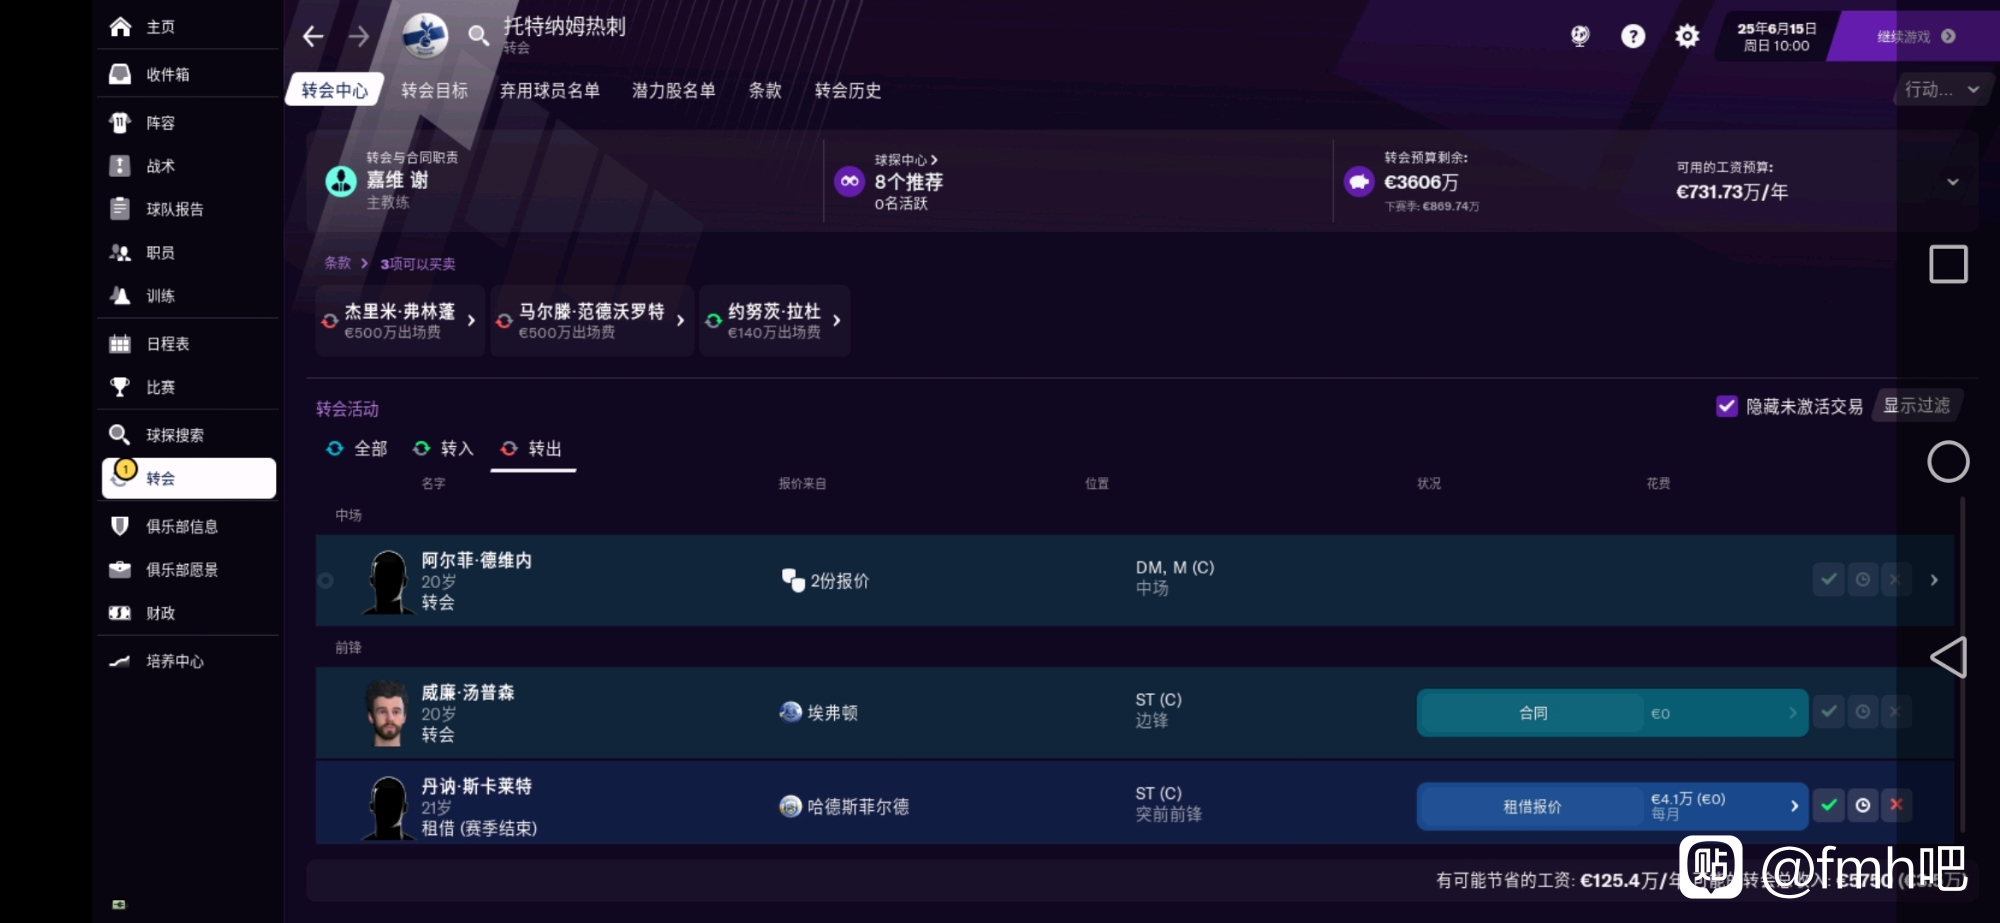Click the 埃弗顿 club name

click(833, 713)
